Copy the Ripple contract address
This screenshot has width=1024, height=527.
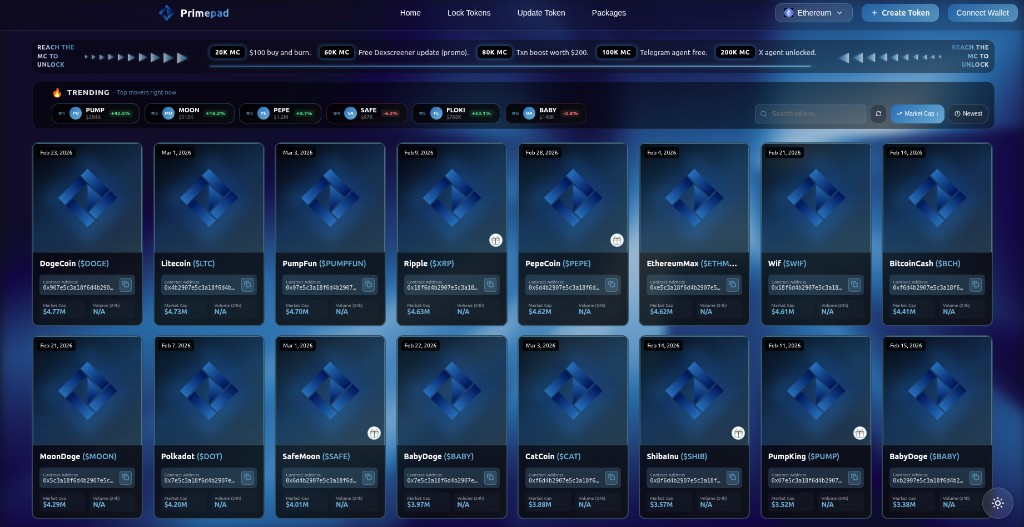click(x=490, y=285)
